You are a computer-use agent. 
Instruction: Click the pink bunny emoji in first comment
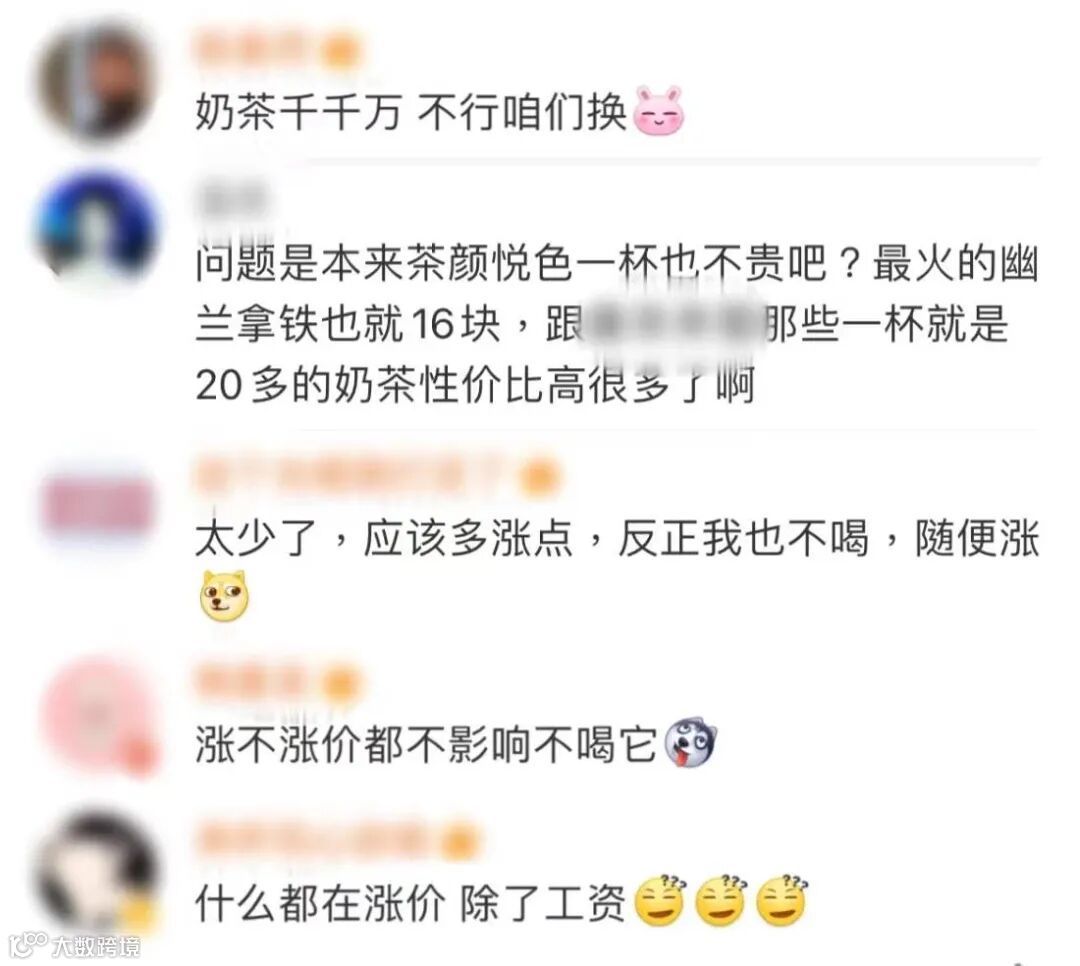click(x=660, y=111)
